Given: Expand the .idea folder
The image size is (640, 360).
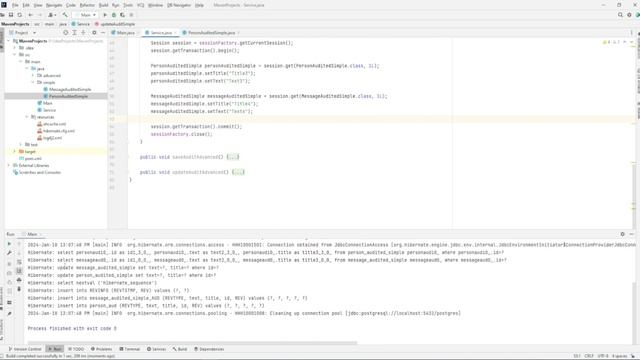Looking at the screenshot, I should click(15, 48).
